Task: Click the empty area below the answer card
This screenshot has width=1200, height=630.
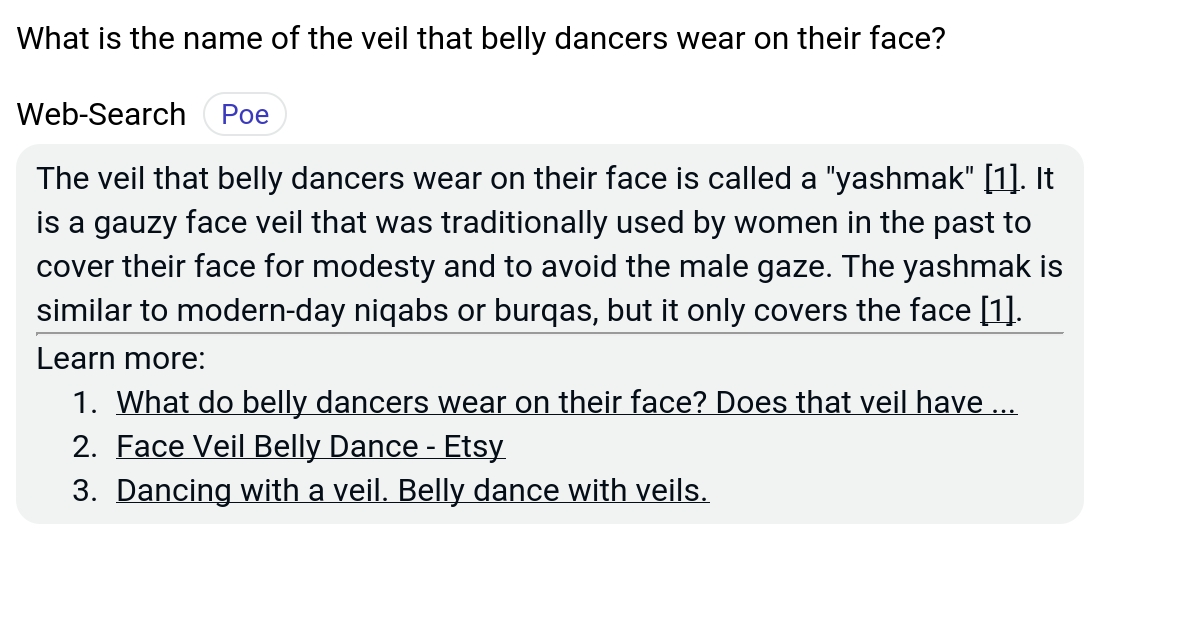Action: (600, 580)
